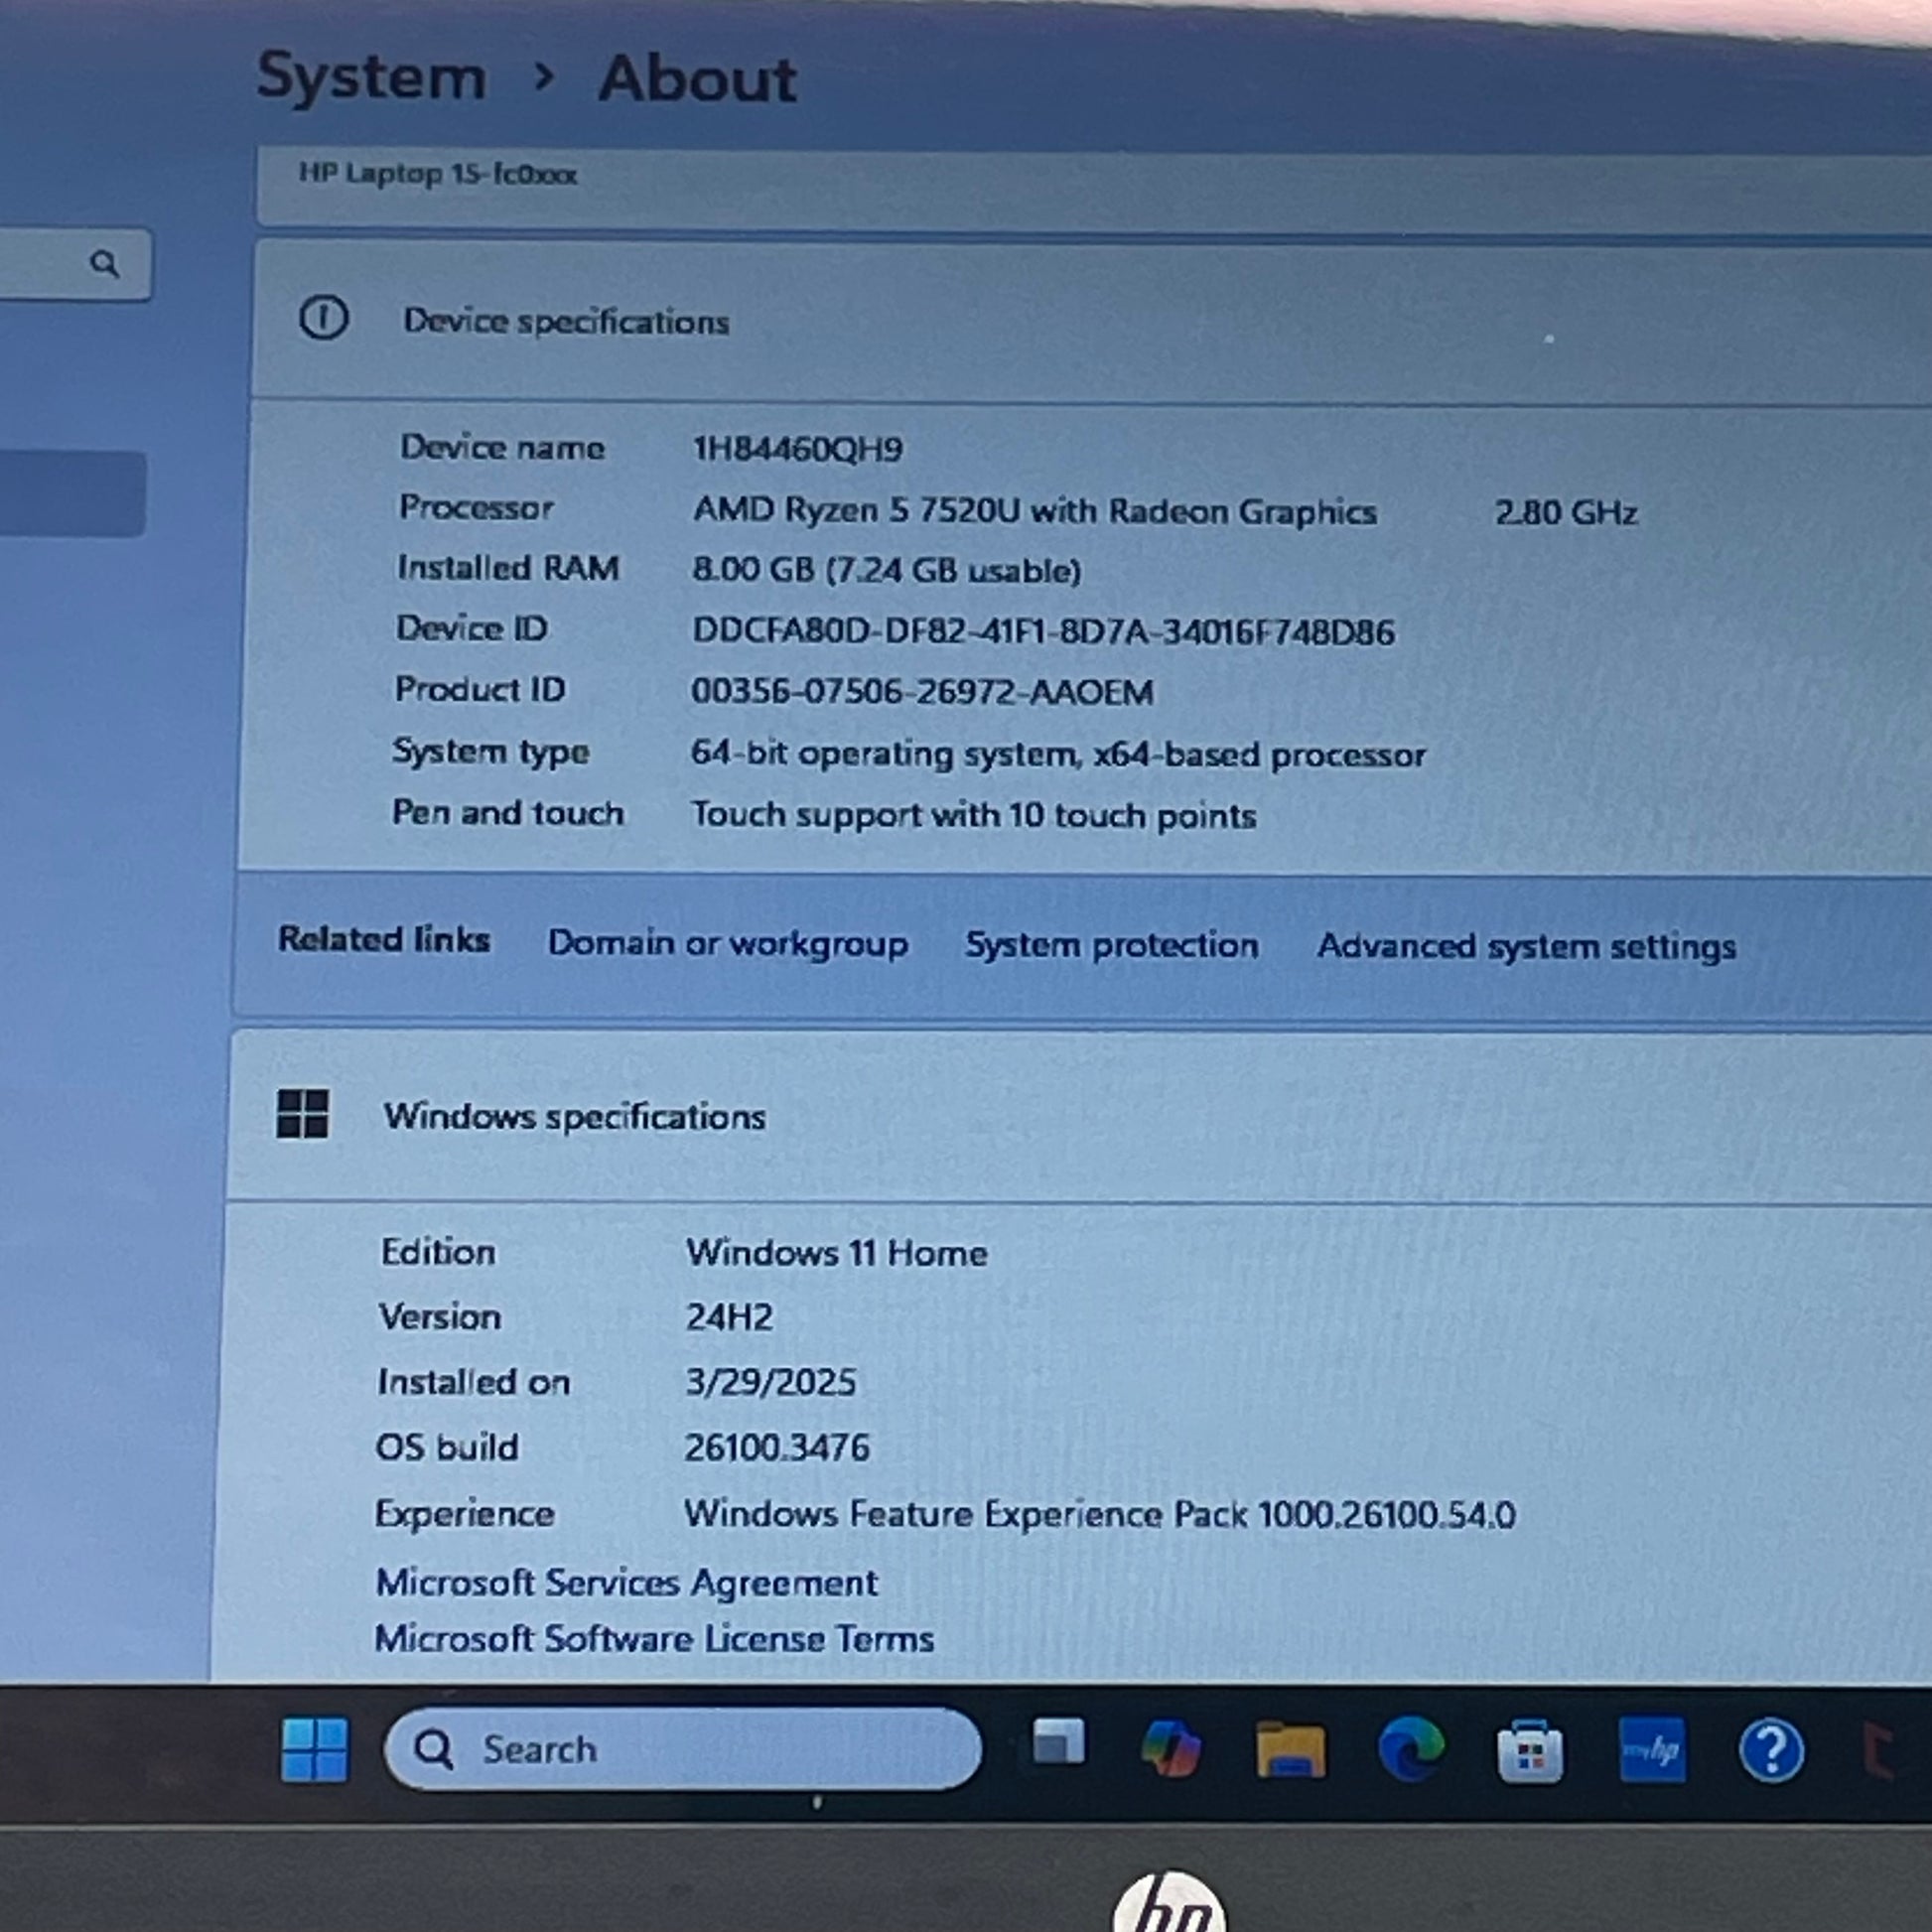Screen dimensions: 1932x1932
Task: Open the blue question mark help icon
Action: point(1771,1751)
